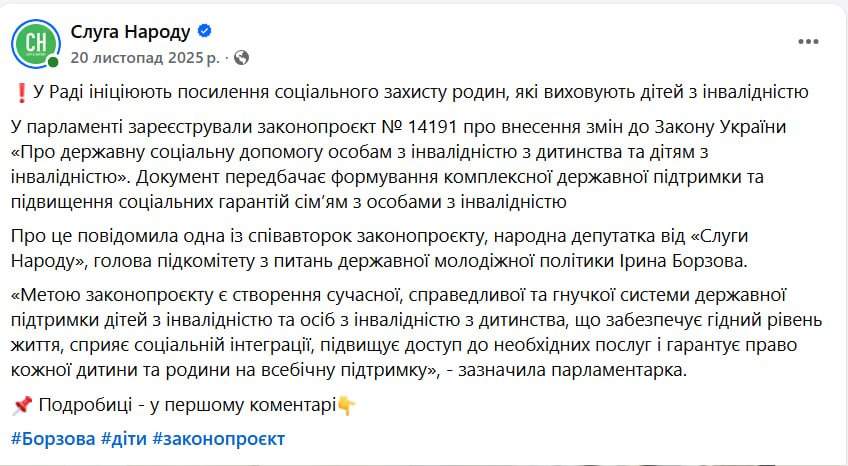
Task: Open the Слуга Народу page name link
Action: [x=131, y=32]
